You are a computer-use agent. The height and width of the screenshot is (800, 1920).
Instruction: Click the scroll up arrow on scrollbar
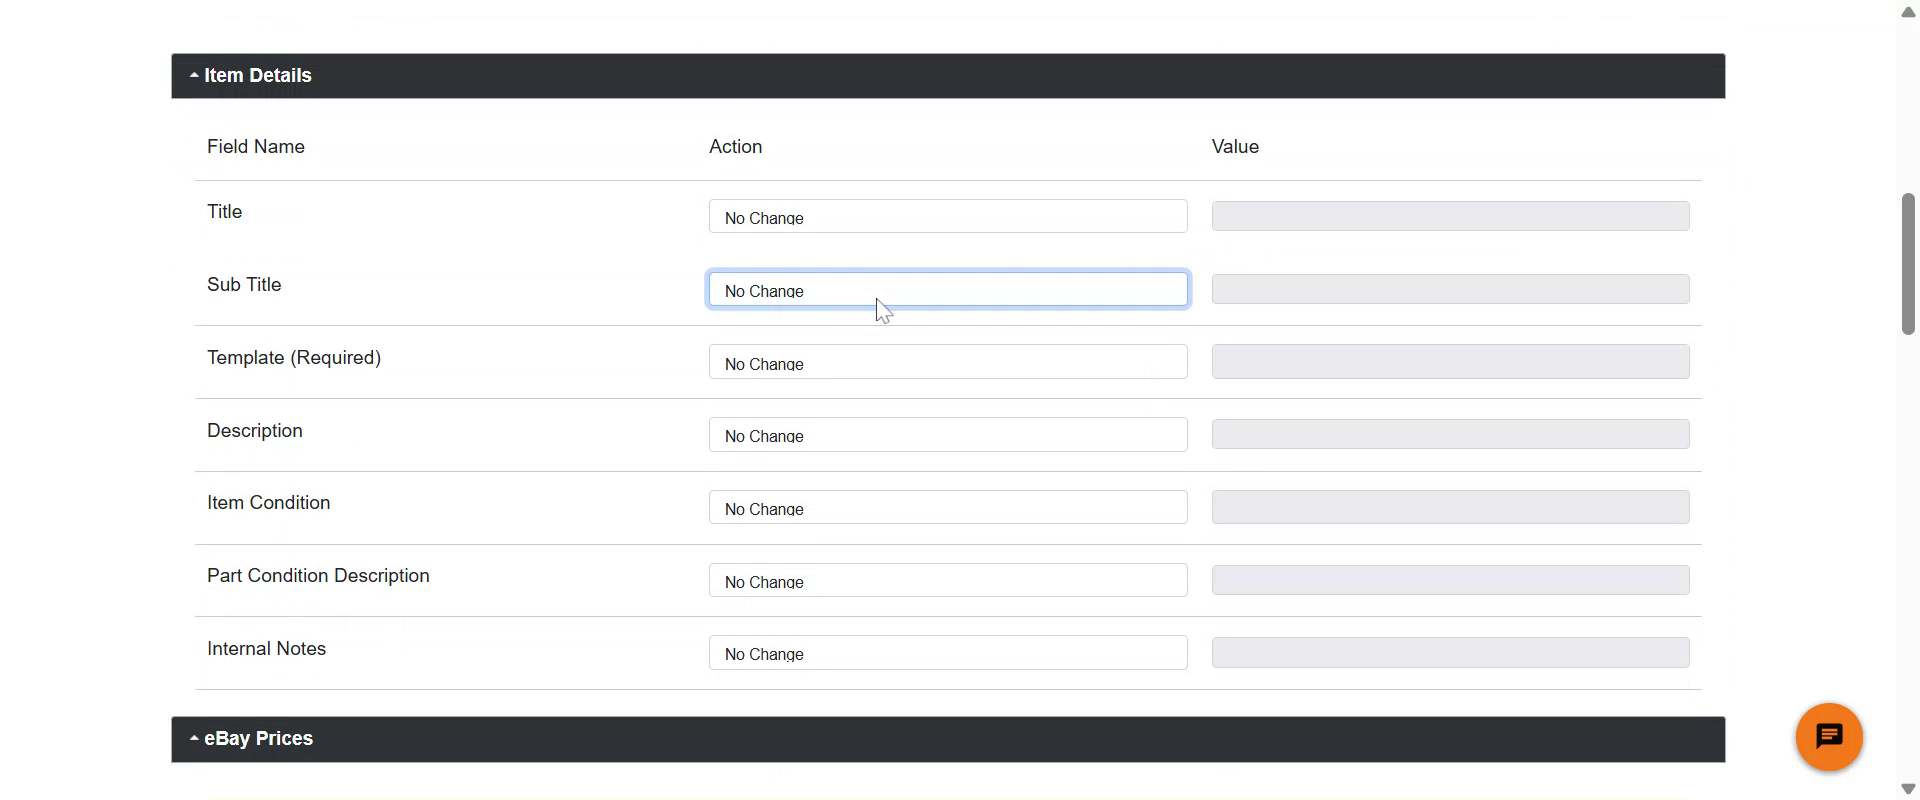[1908, 12]
